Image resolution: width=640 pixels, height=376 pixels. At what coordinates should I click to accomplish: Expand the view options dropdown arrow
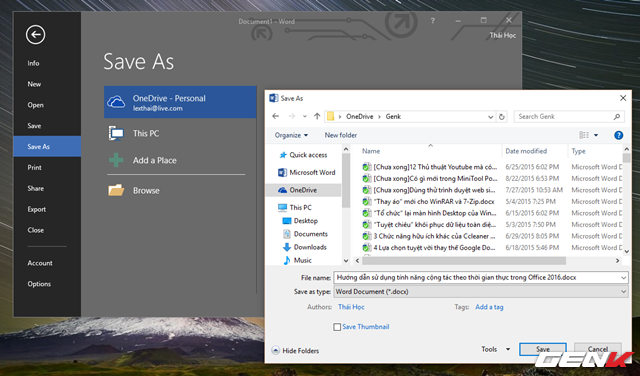(596, 135)
